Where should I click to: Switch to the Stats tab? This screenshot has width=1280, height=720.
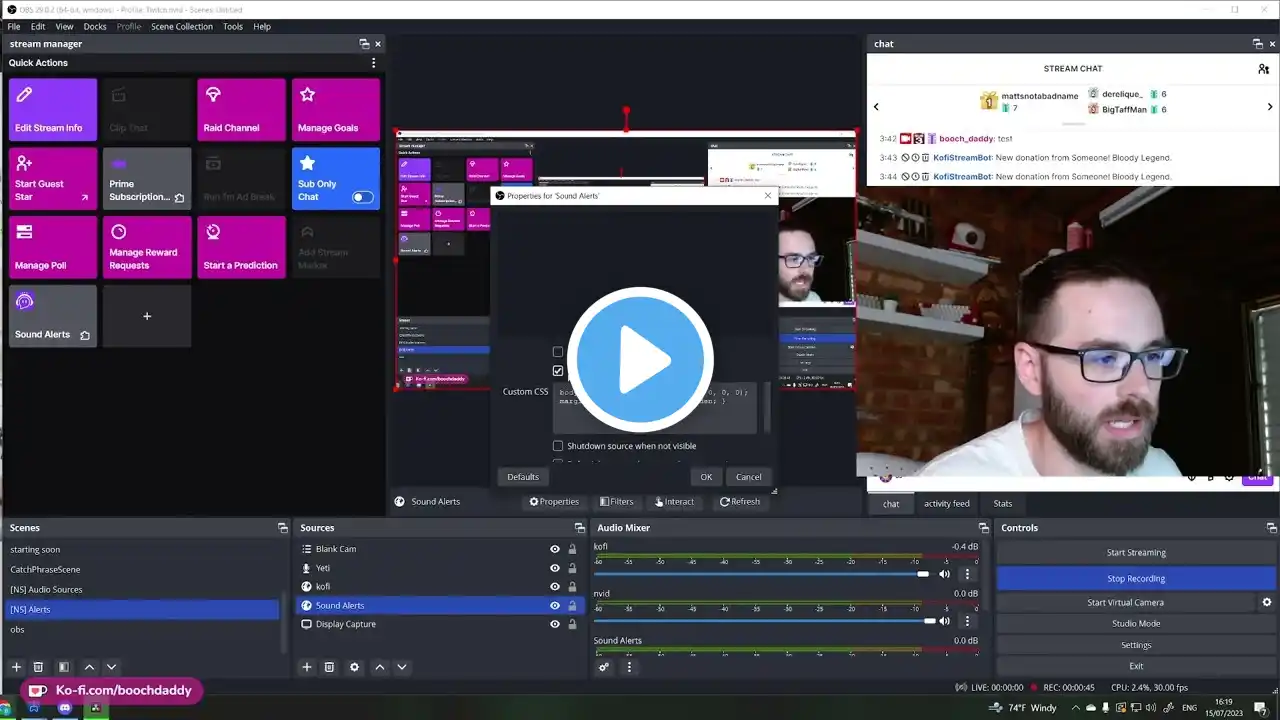[x=1002, y=504]
